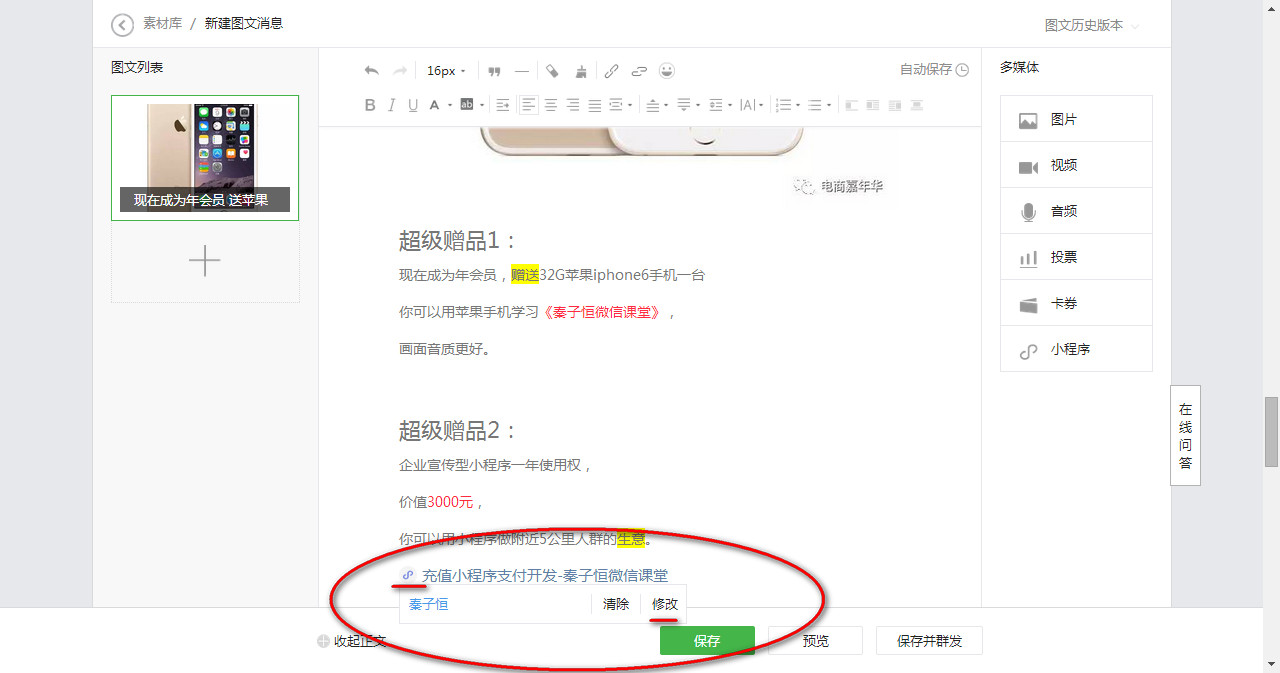Toggle bold formatting
This screenshot has width=1280, height=673.
coord(370,105)
